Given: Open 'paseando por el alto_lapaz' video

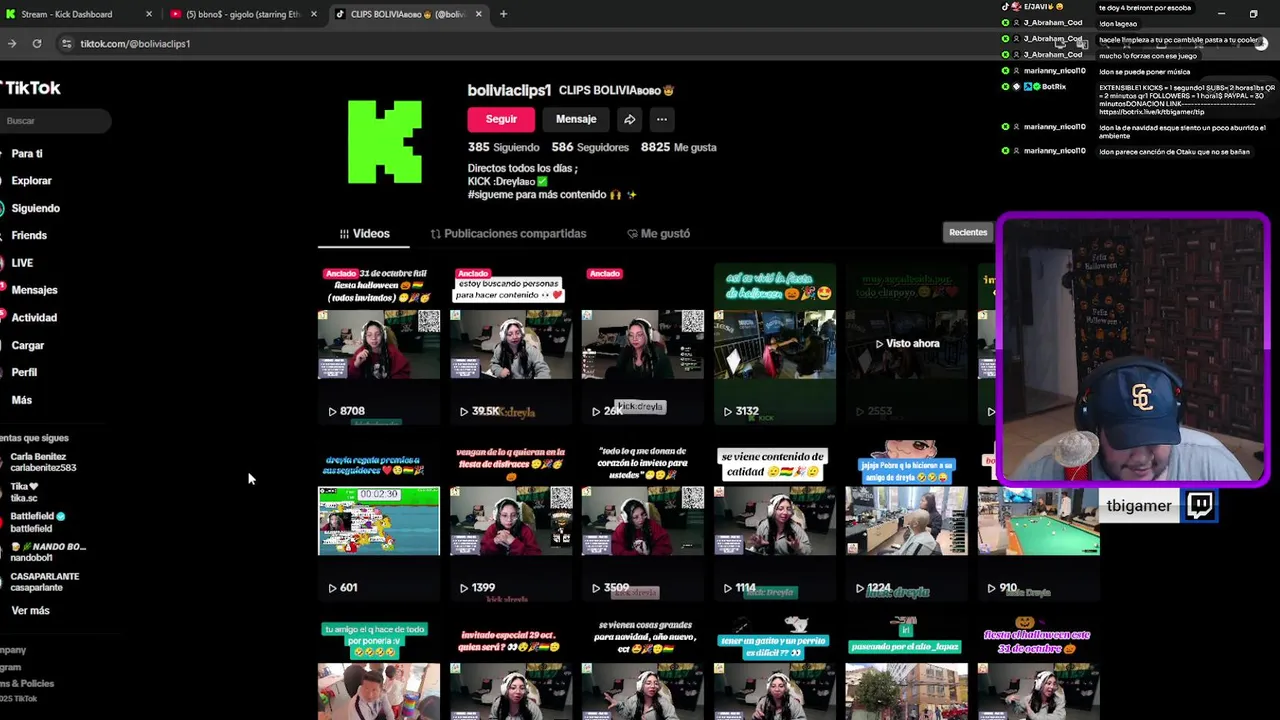Looking at the screenshot, I should click(x=906, y=669).
